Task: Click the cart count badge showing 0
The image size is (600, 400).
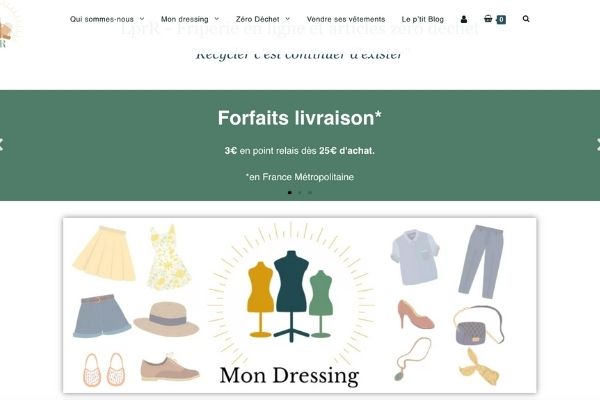Action: pyautogui.click(x=501, y=20)
